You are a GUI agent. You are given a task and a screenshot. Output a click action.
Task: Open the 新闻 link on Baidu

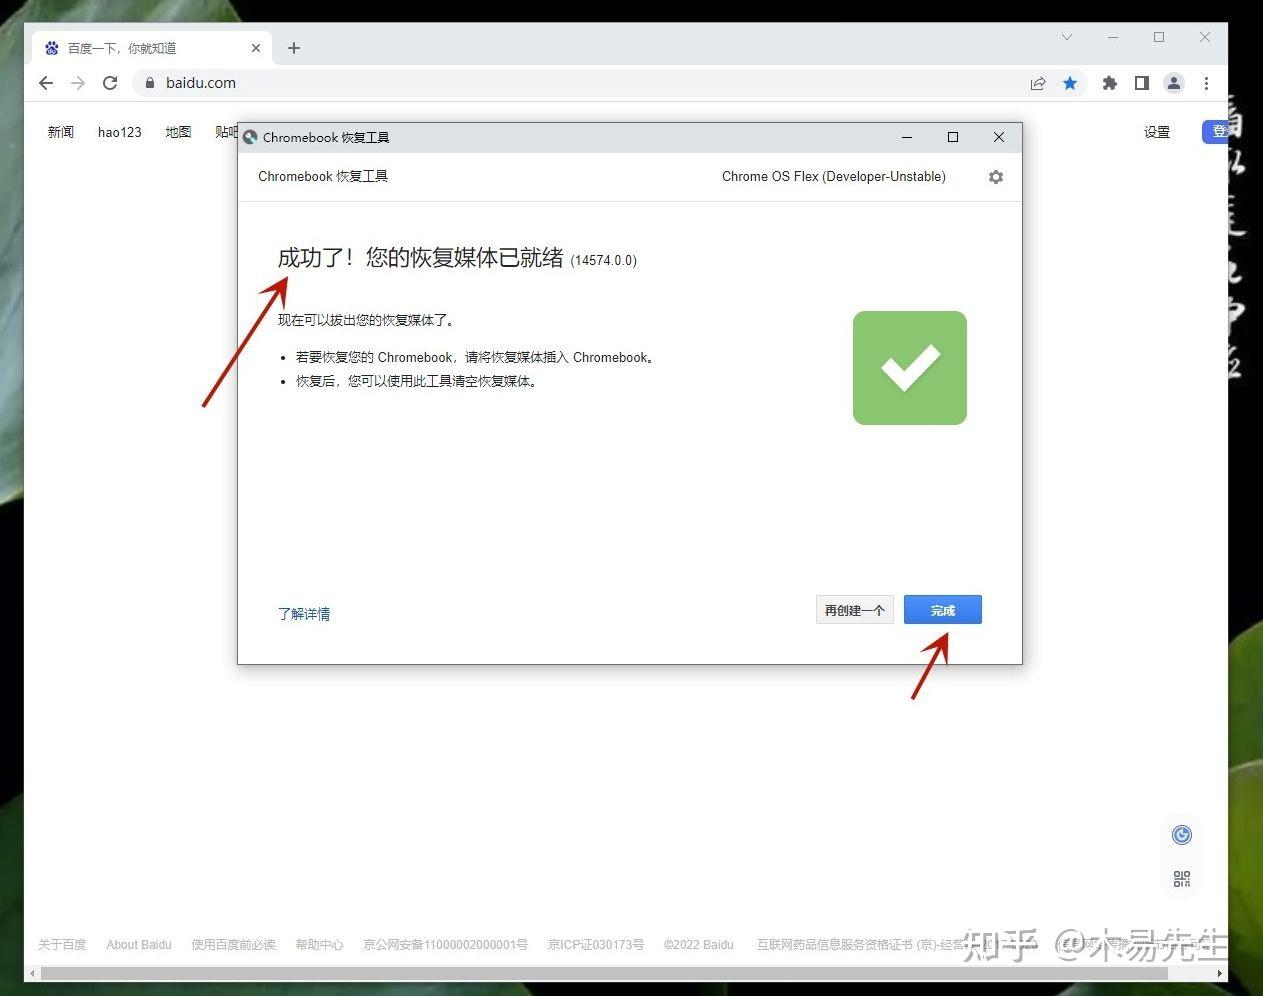(x=61, y=132)
